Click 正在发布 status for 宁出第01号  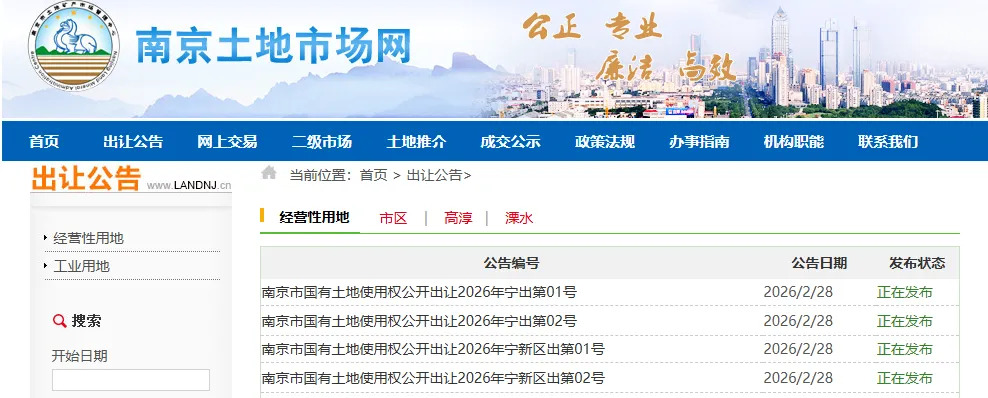pos(905,292)
